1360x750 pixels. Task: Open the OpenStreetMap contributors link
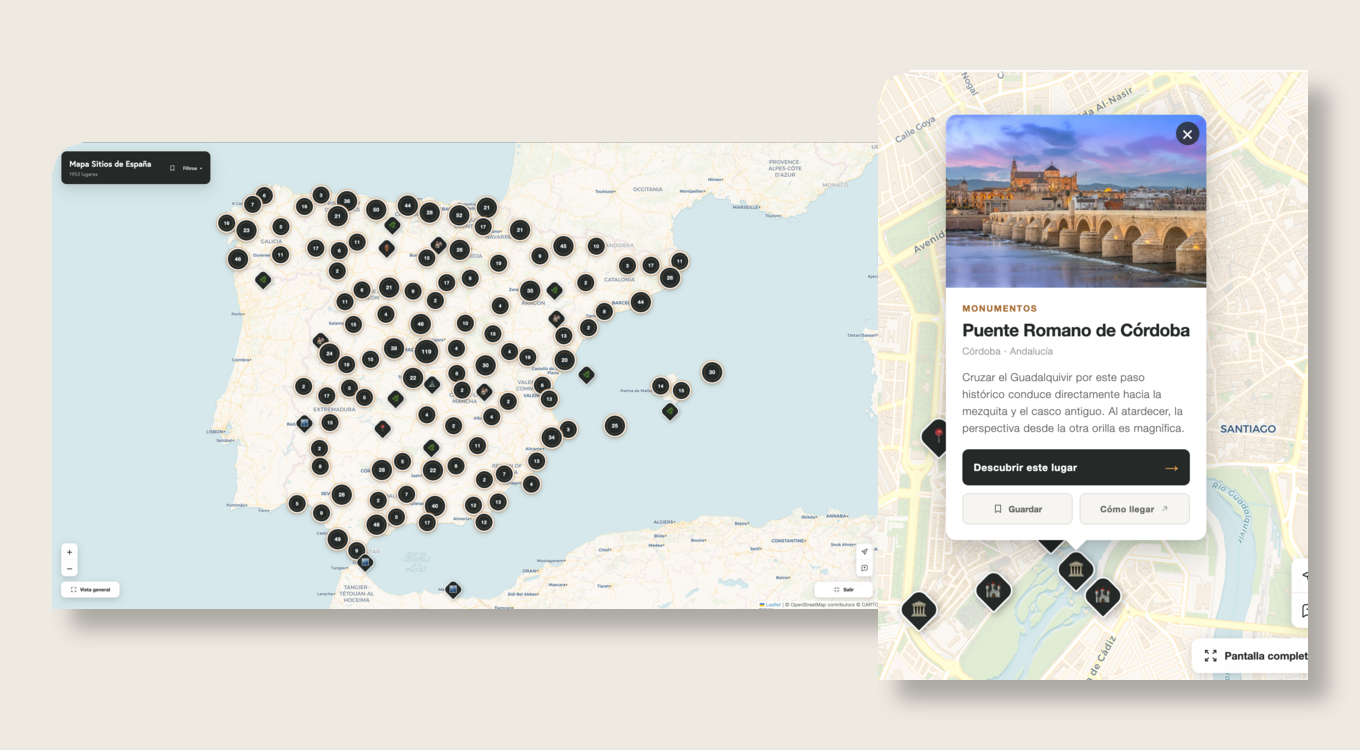822,604
